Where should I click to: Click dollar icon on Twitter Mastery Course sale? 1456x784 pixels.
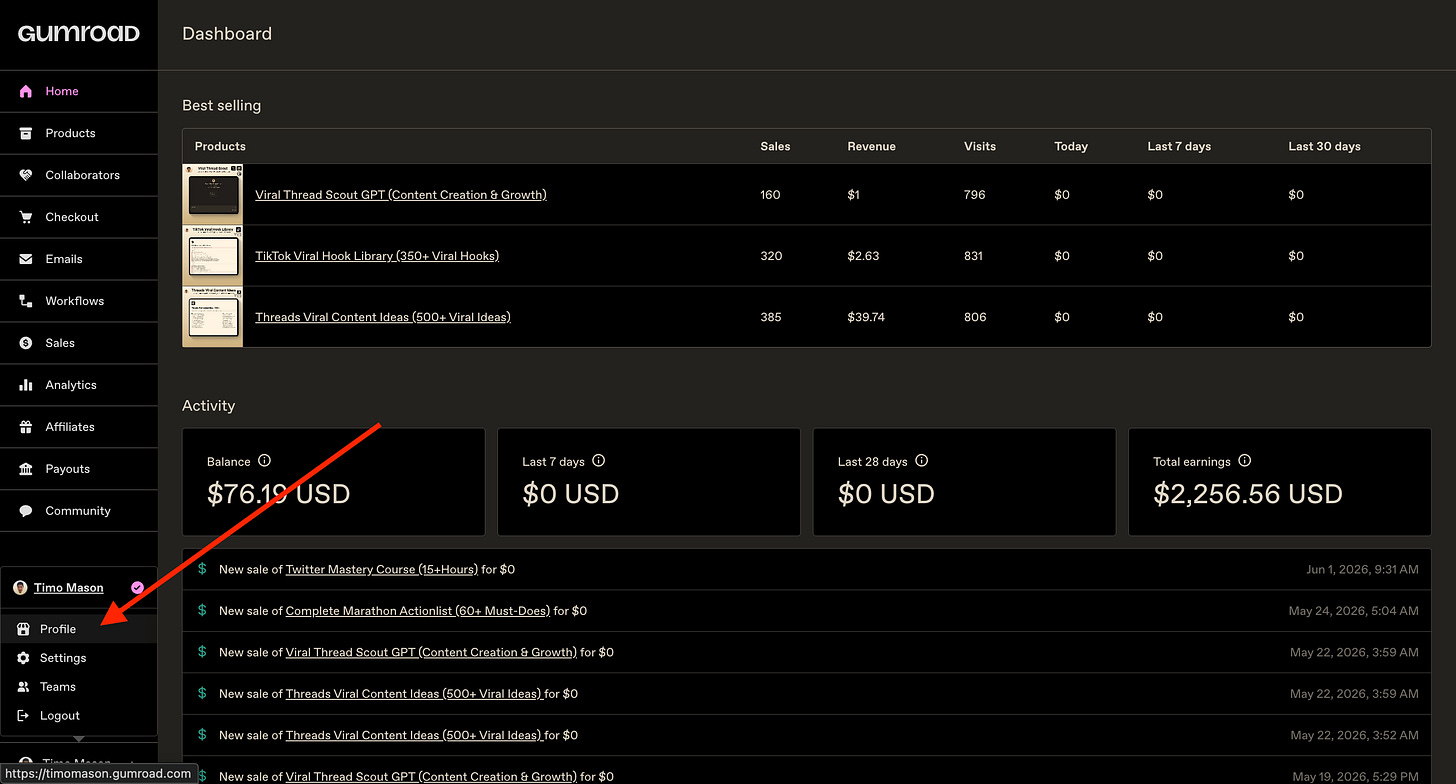[x=202, y=569]
